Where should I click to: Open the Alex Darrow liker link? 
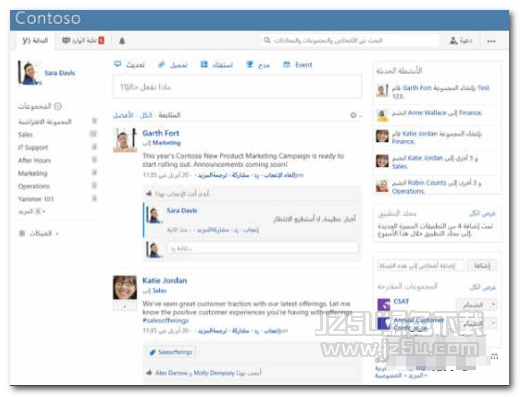click(171, 373)
